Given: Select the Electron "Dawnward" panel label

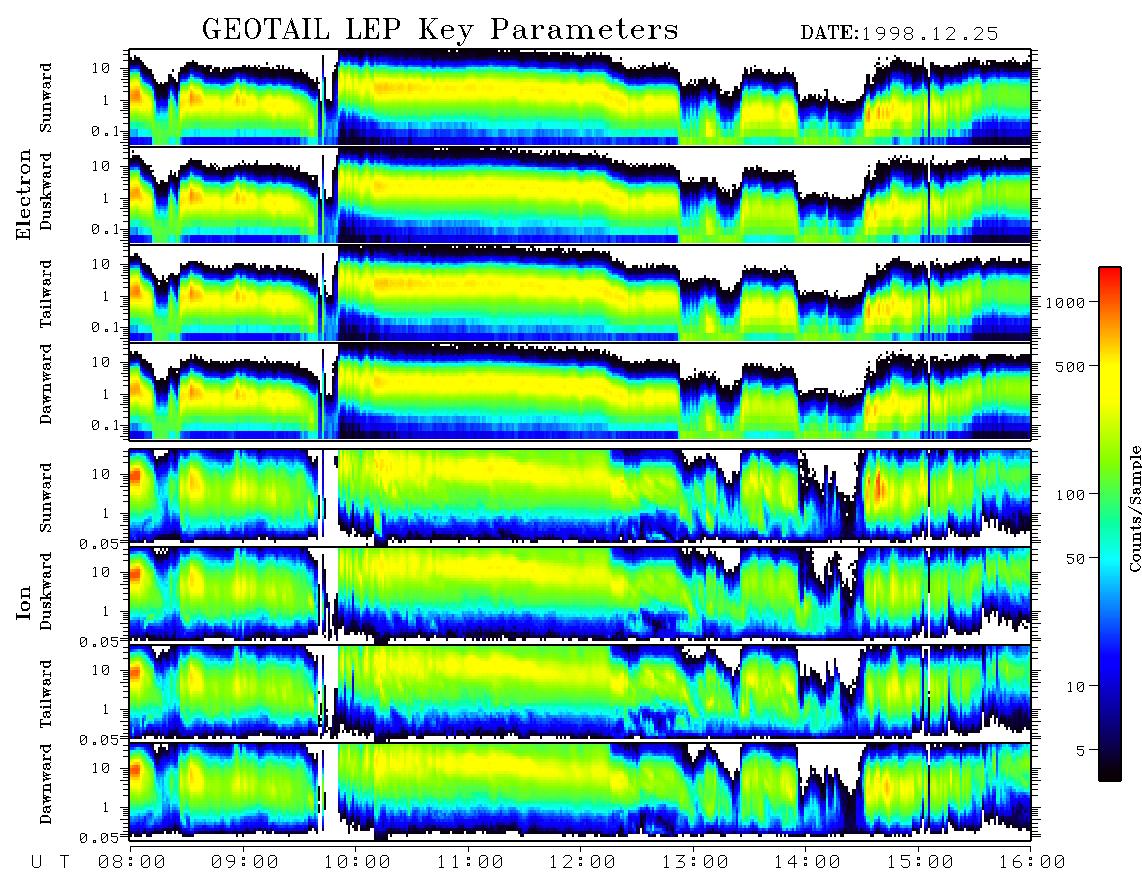Looking at the screenshot, I should (x=46, y=384).
